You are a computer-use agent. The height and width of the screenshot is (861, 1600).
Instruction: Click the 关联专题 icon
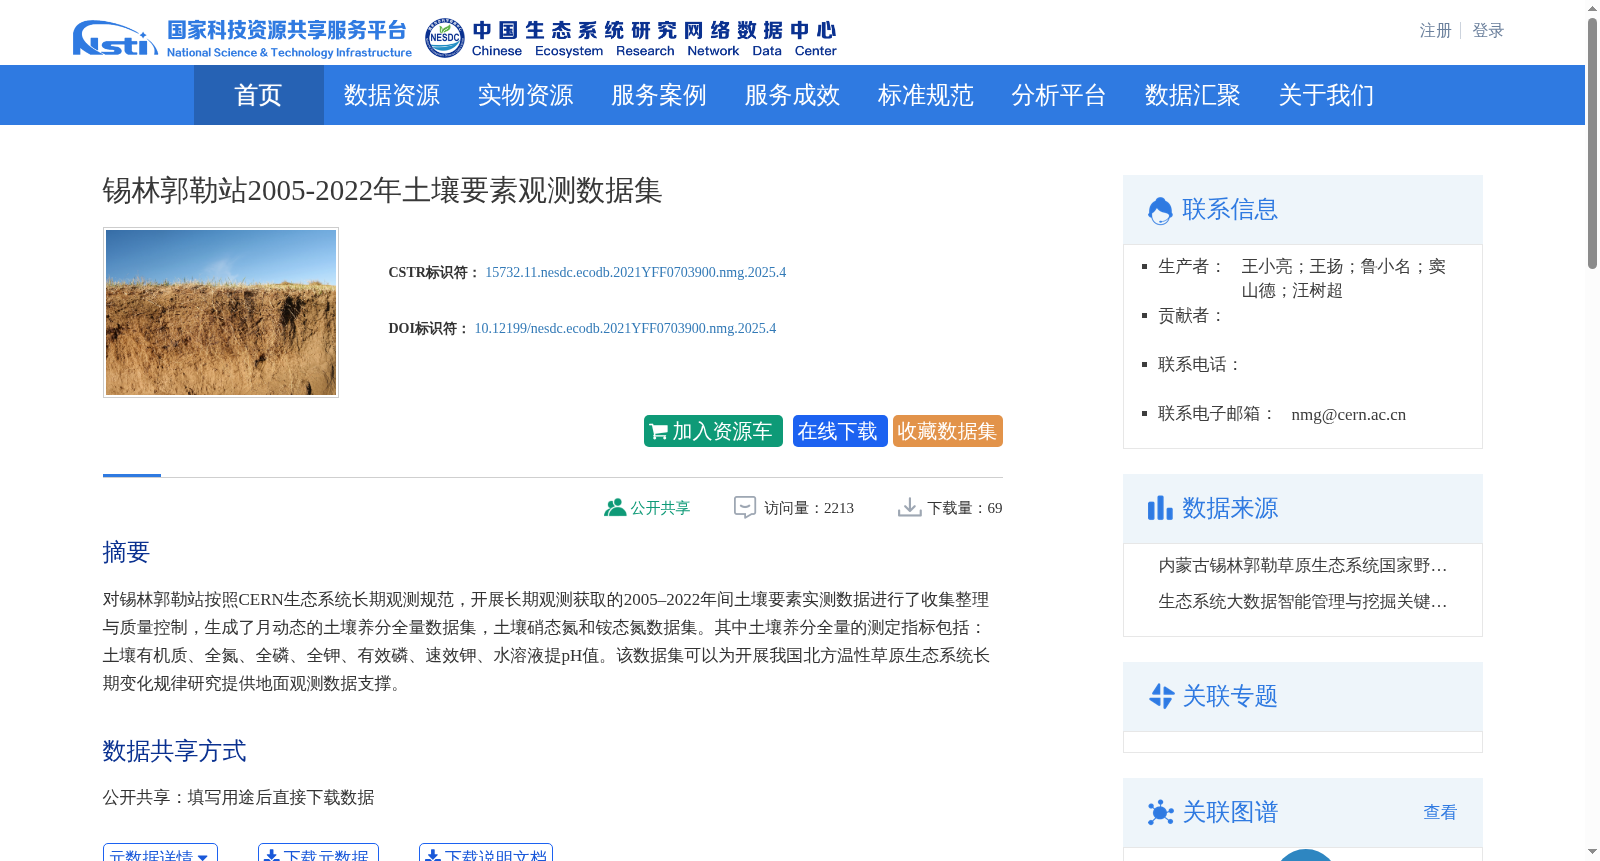pyautogui.click(x=1161, y=696)
